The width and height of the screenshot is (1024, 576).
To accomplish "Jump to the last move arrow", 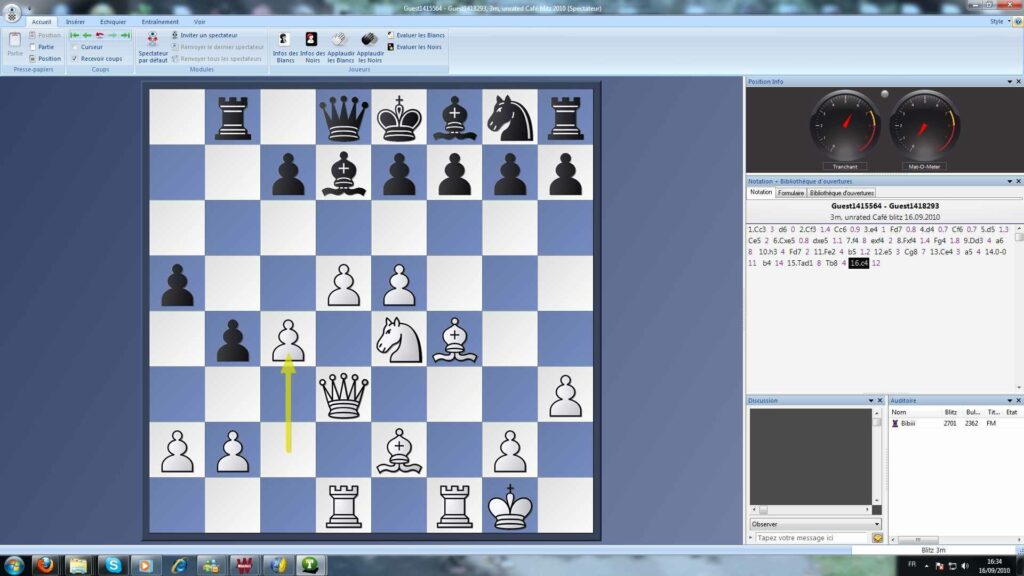I will click(x=125, y=35).
